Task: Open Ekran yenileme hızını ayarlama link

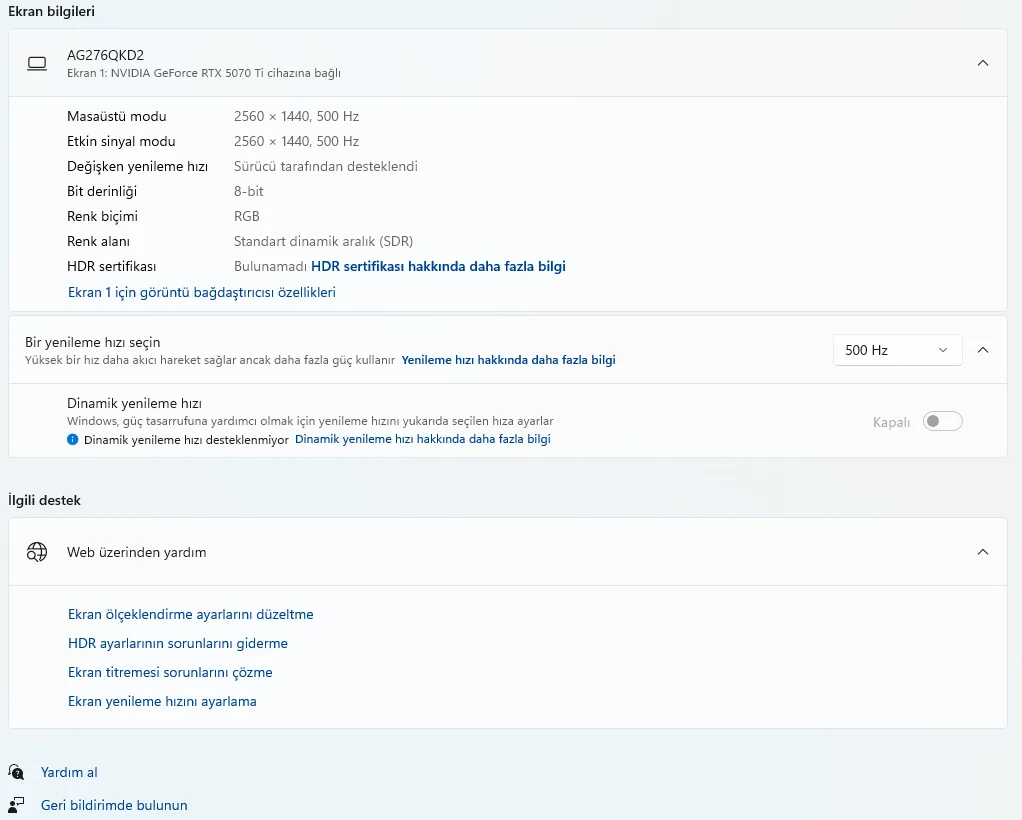Action: click(162, 701)
